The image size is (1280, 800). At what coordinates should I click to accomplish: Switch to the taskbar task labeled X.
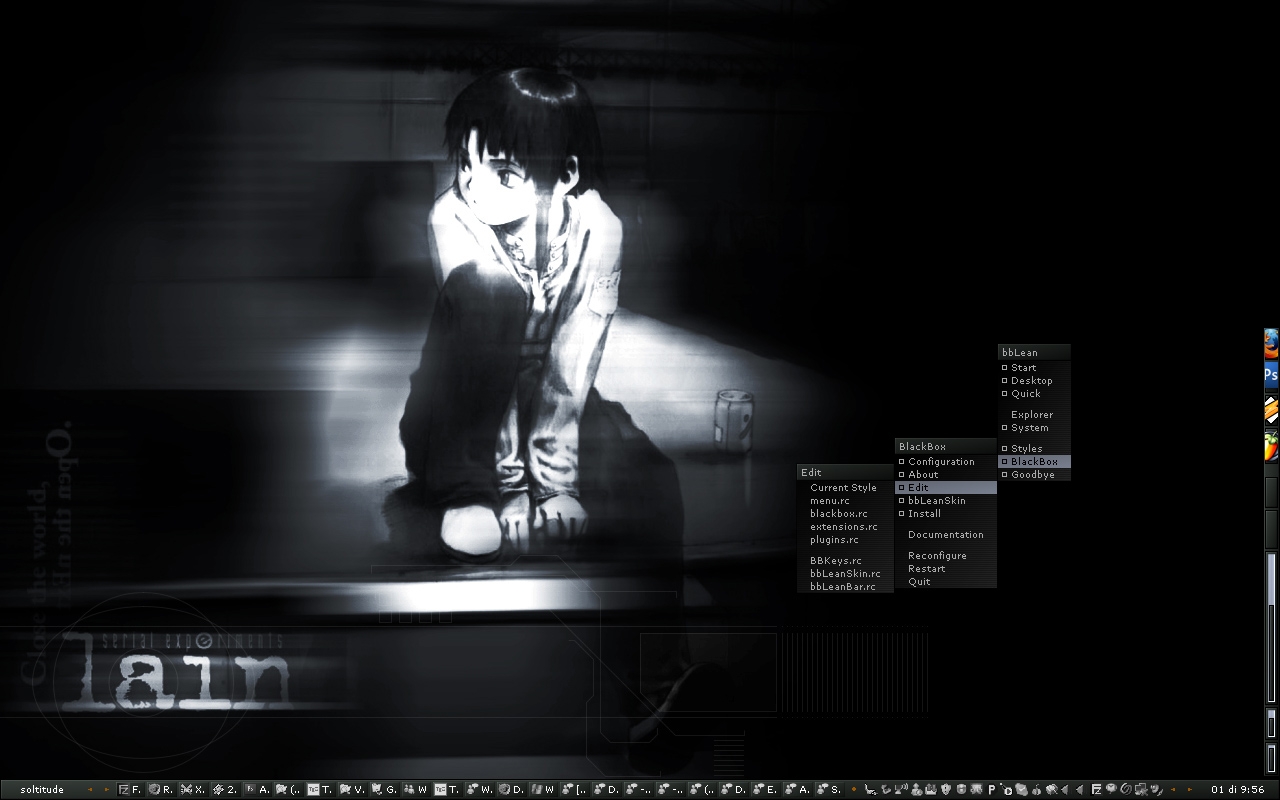pos(193,789)
